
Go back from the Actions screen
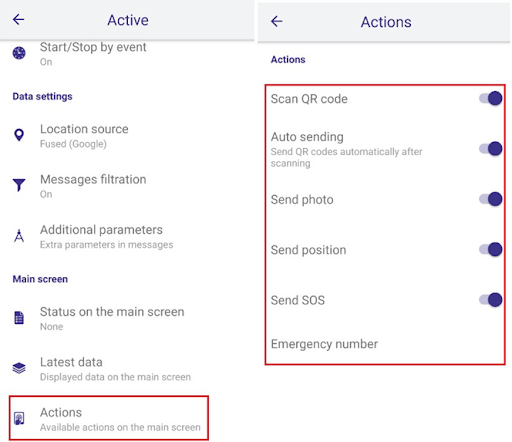(277, 21)
